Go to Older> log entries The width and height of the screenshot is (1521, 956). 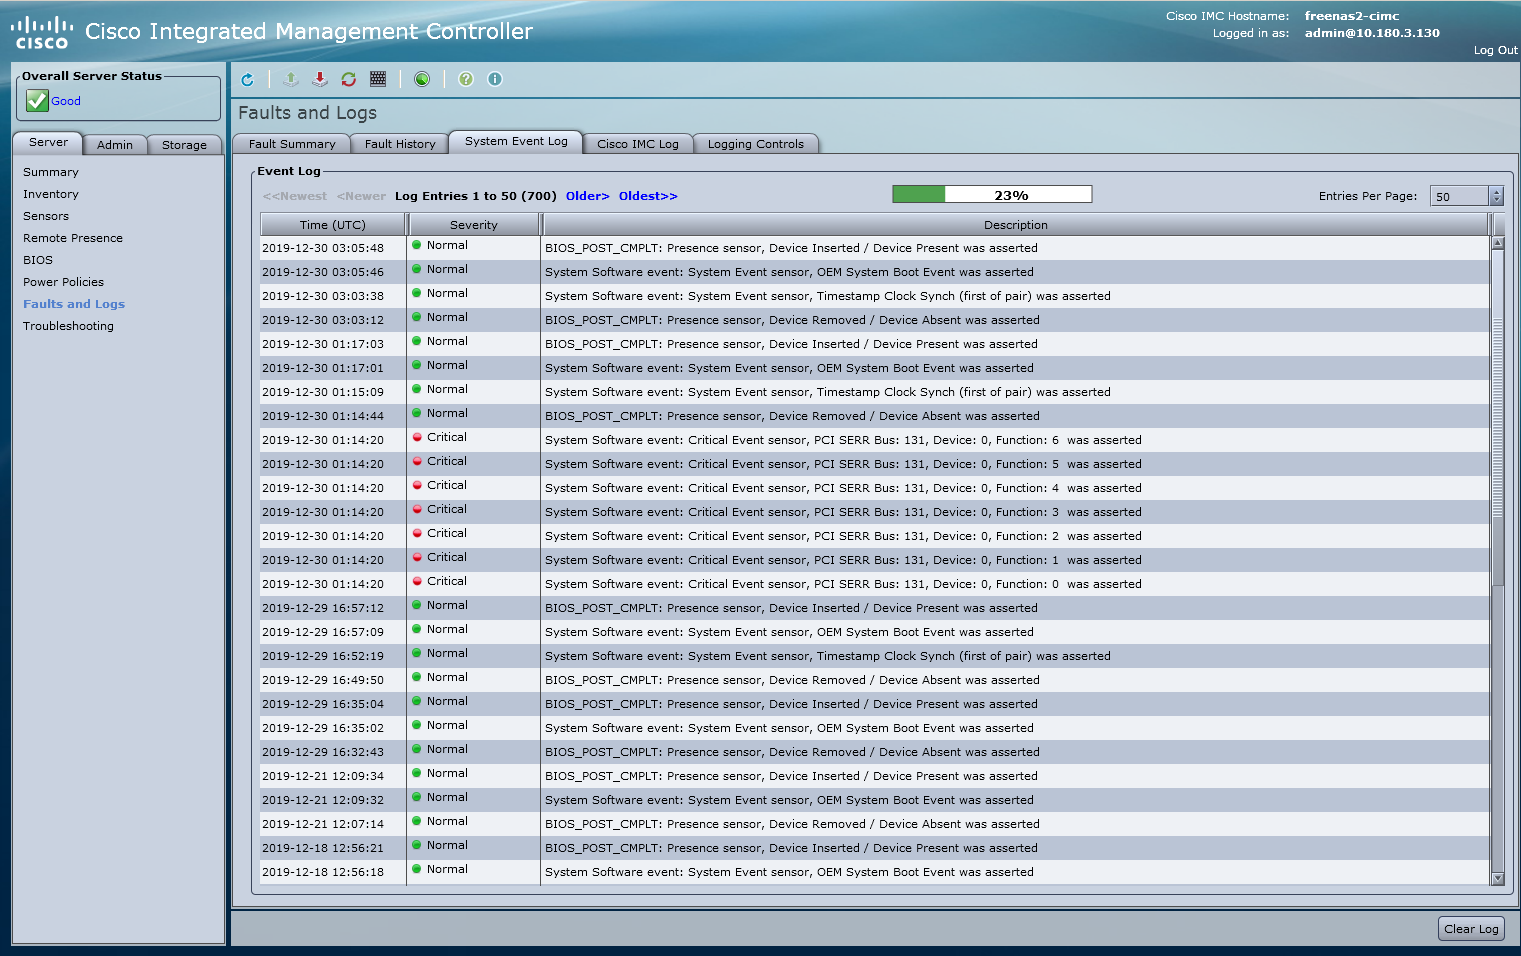click(588, 196)
